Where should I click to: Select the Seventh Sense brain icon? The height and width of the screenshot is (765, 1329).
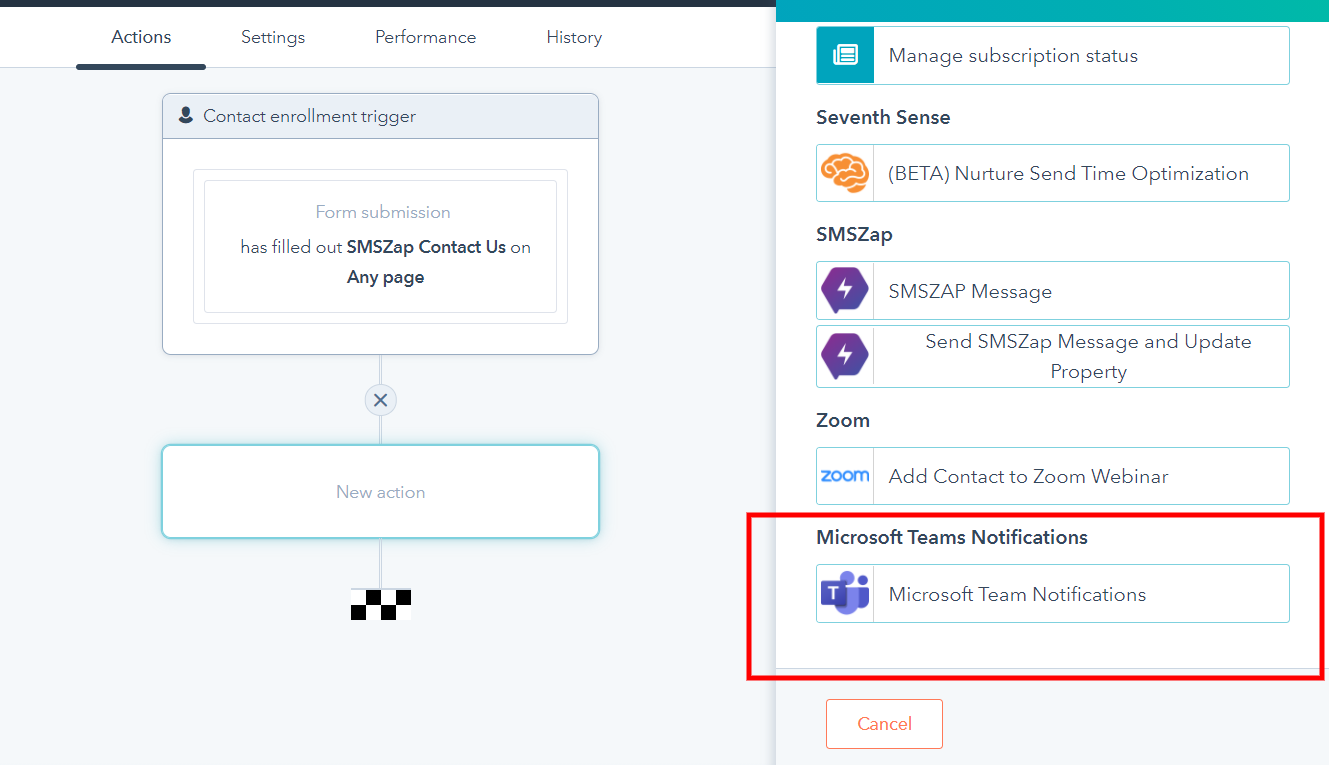[x=845, y=172]
